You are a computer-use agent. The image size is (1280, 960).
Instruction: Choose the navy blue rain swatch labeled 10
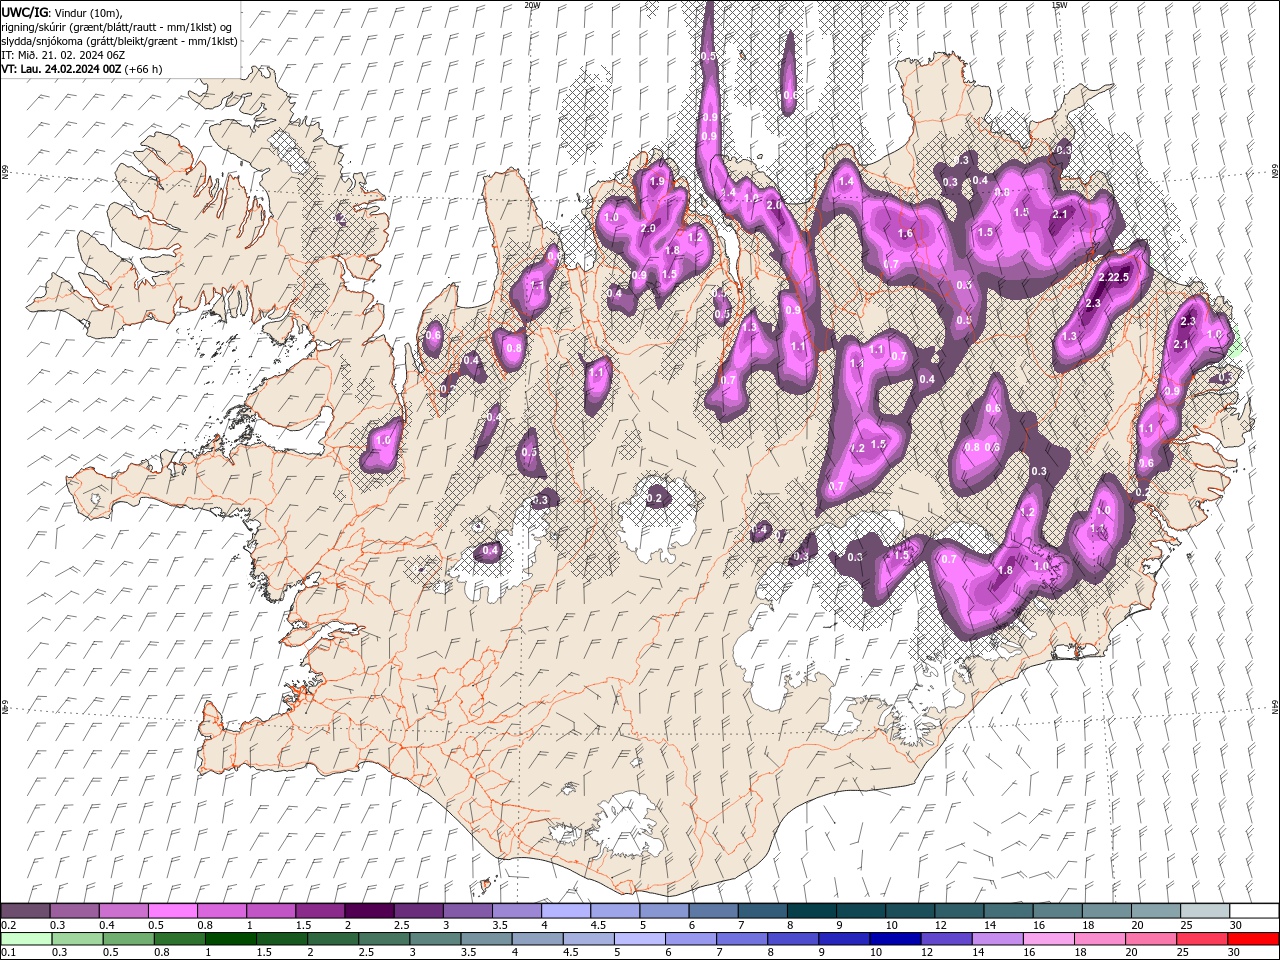click(x=894, y=939)
